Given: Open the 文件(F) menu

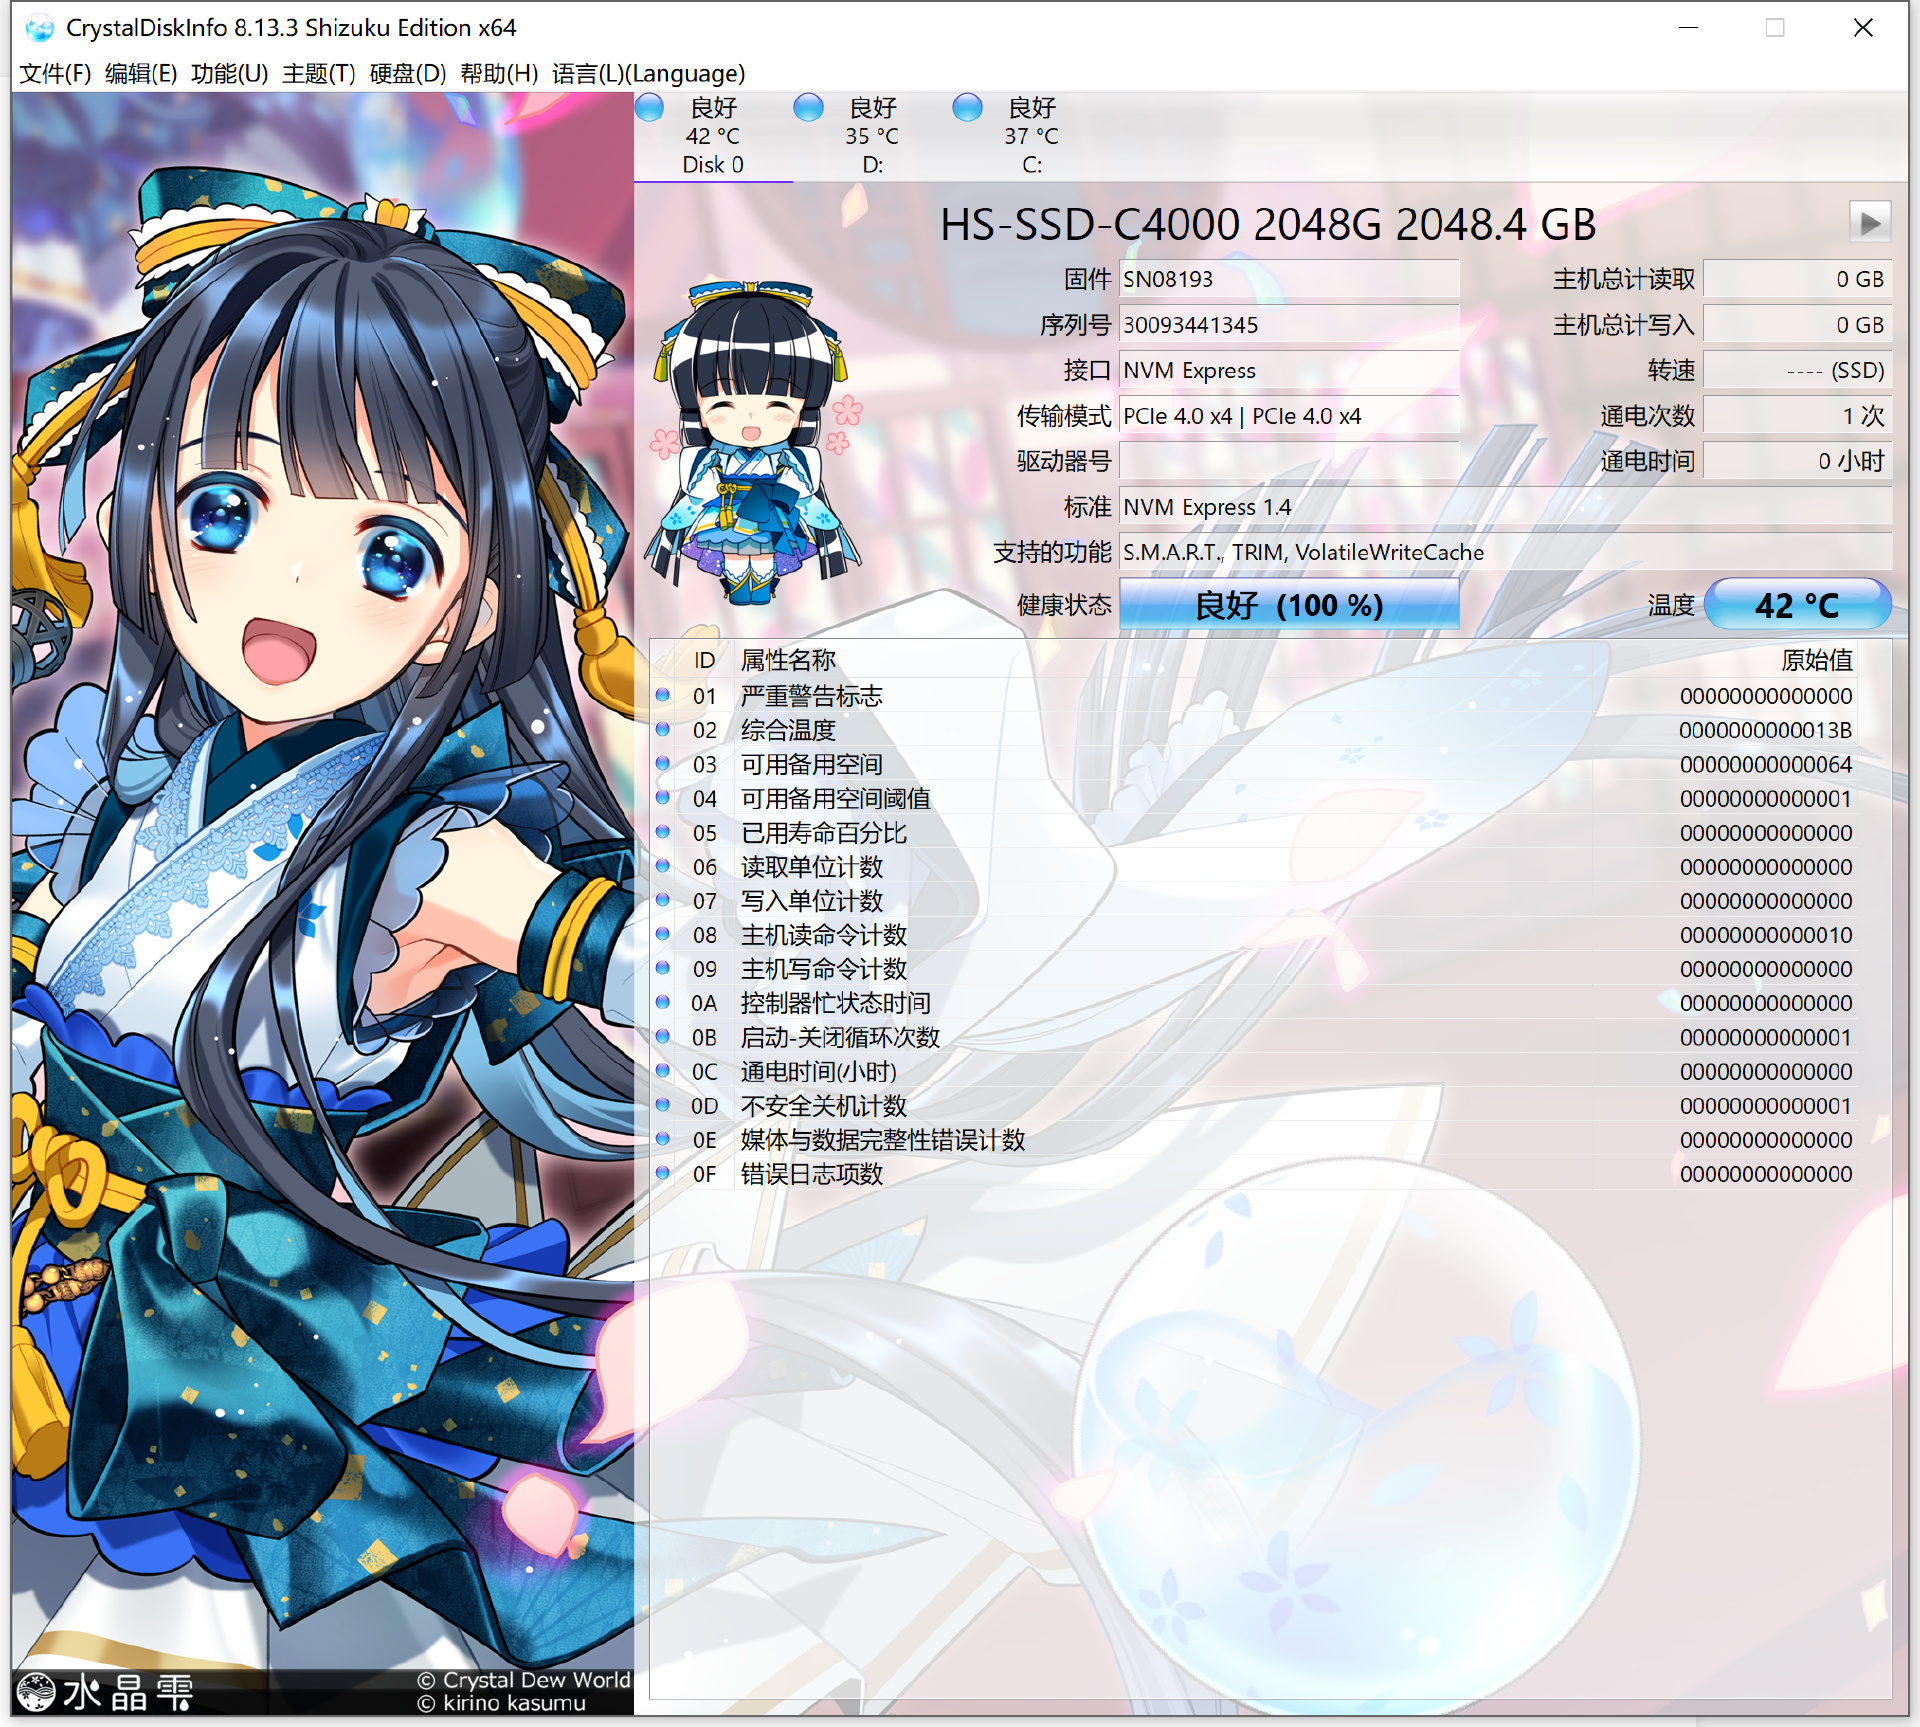Looking at the screenshot, I should (55, 73).
